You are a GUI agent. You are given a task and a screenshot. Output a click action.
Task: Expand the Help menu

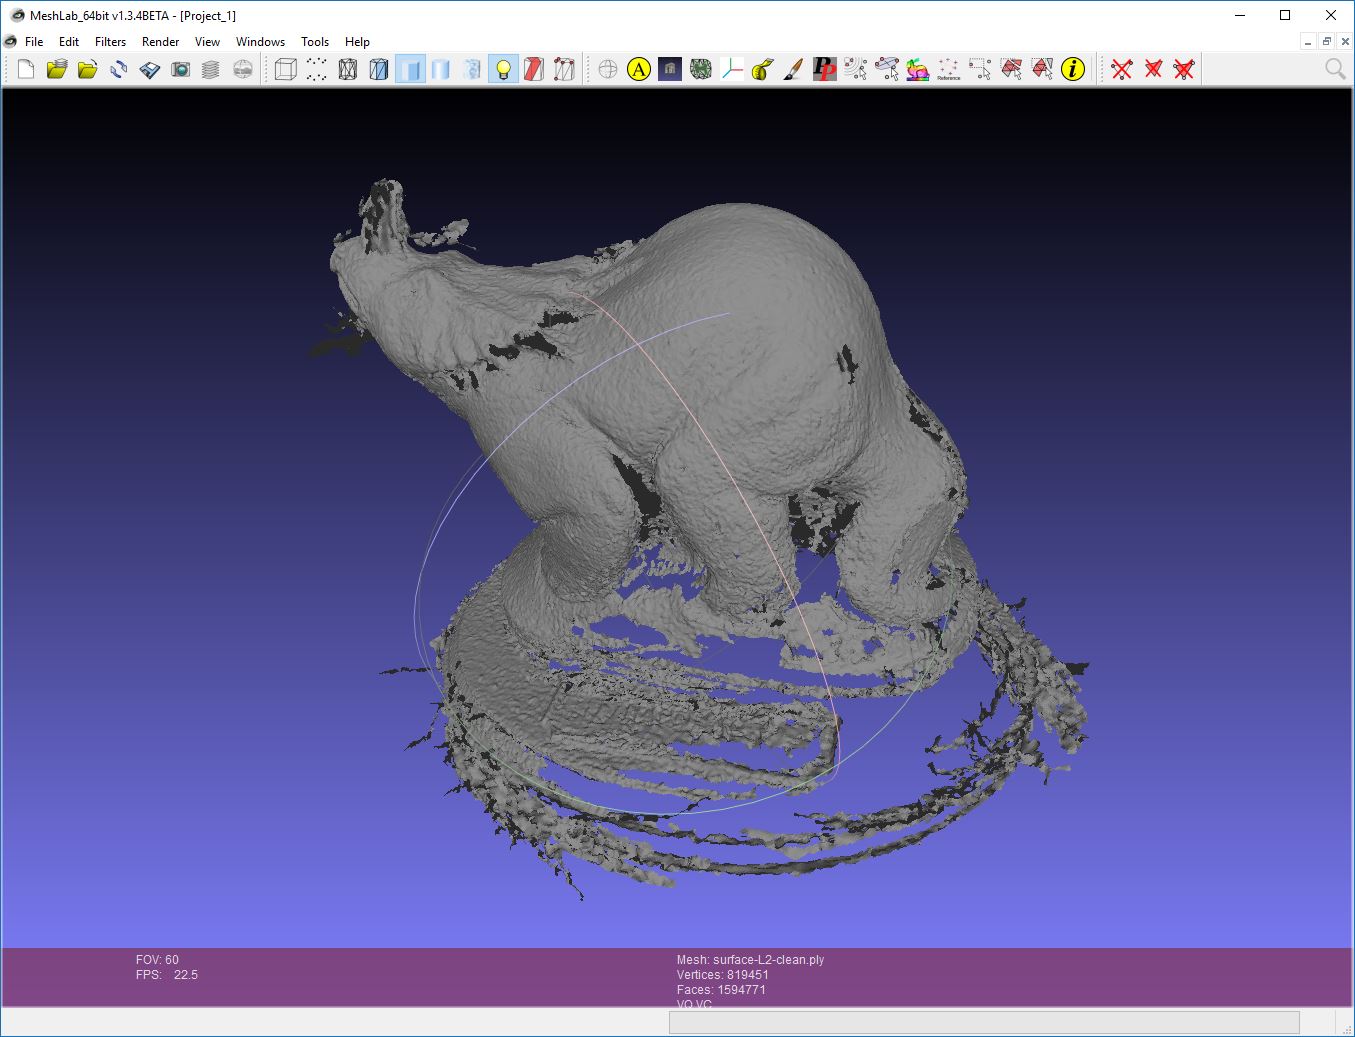click(x=357, y=42)
